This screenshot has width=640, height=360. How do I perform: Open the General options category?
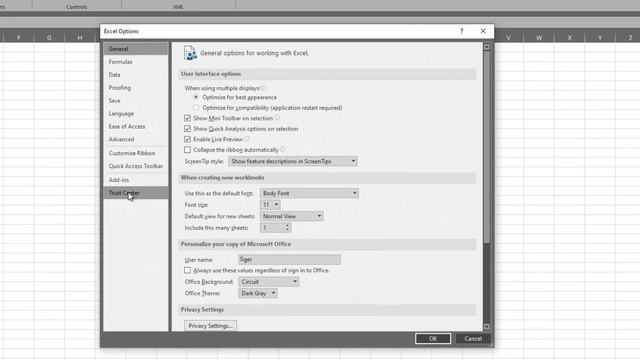[136, 49]
